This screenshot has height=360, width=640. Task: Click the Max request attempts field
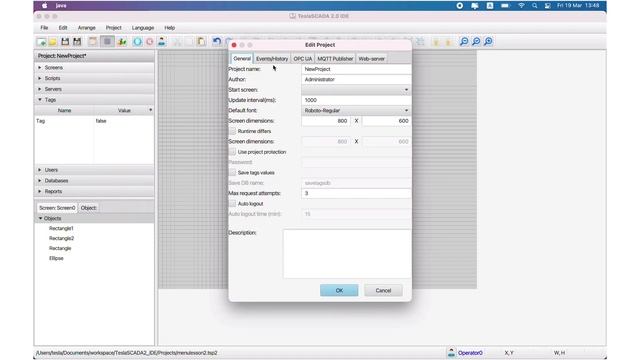coord(356,193)
